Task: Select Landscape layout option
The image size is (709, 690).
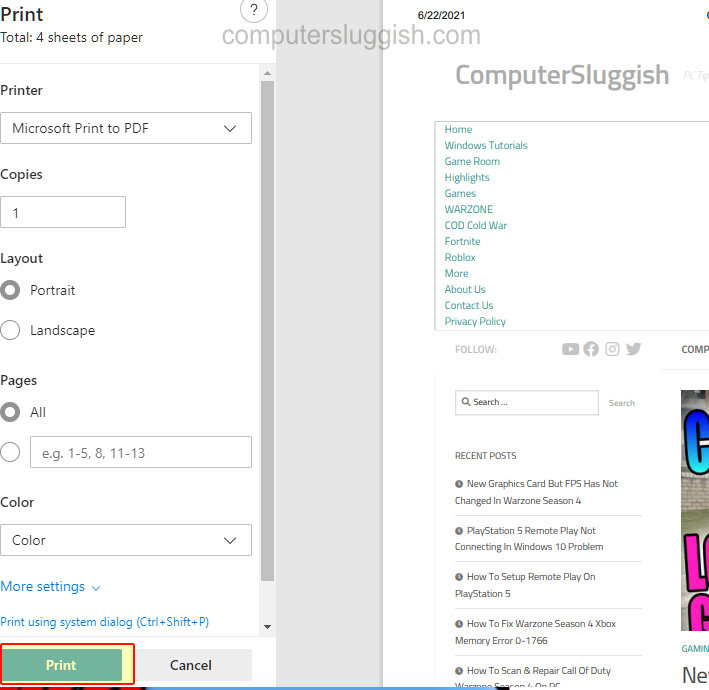Action: pos(10,330)
